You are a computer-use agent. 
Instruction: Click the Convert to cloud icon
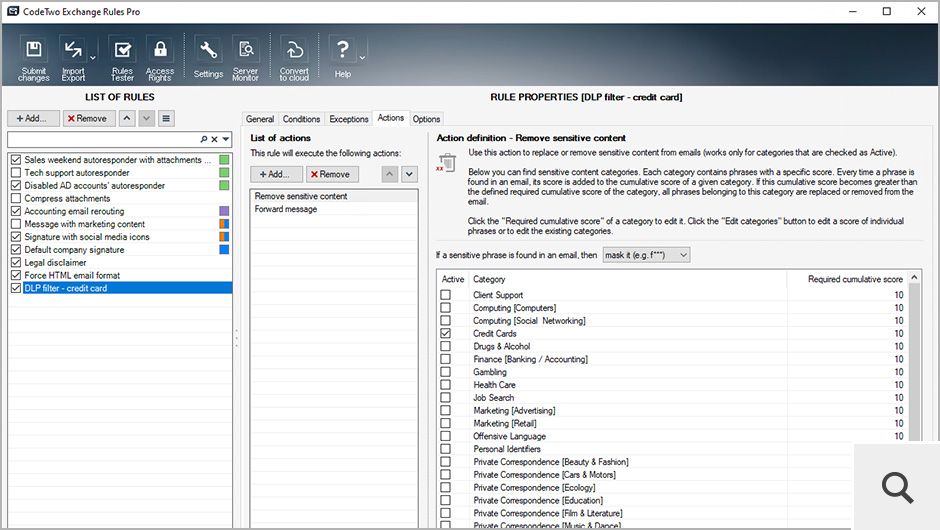(294, 58)
